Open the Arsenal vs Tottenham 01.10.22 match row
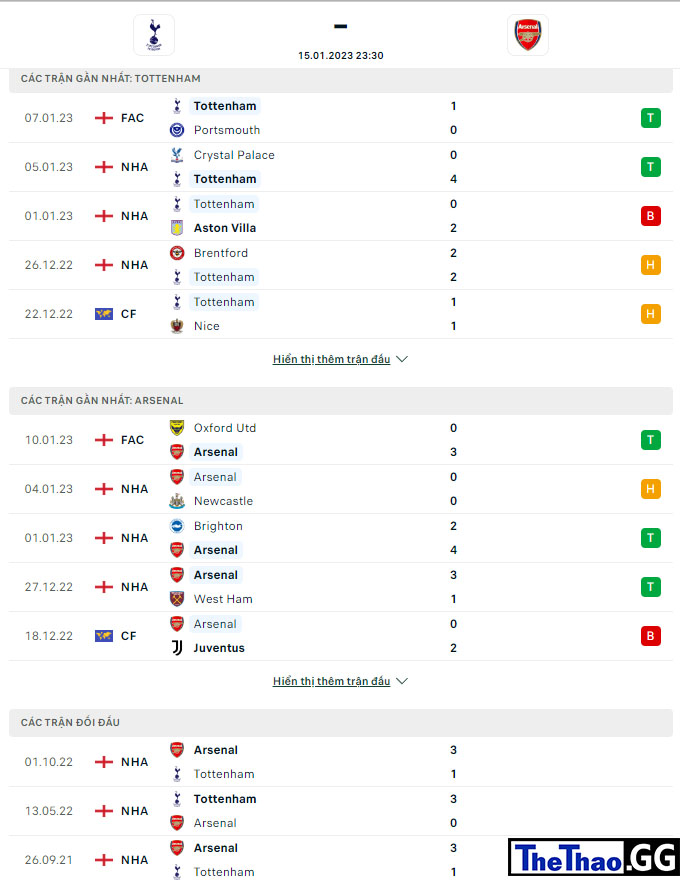The image size is (680, 880). coord(341,762)
